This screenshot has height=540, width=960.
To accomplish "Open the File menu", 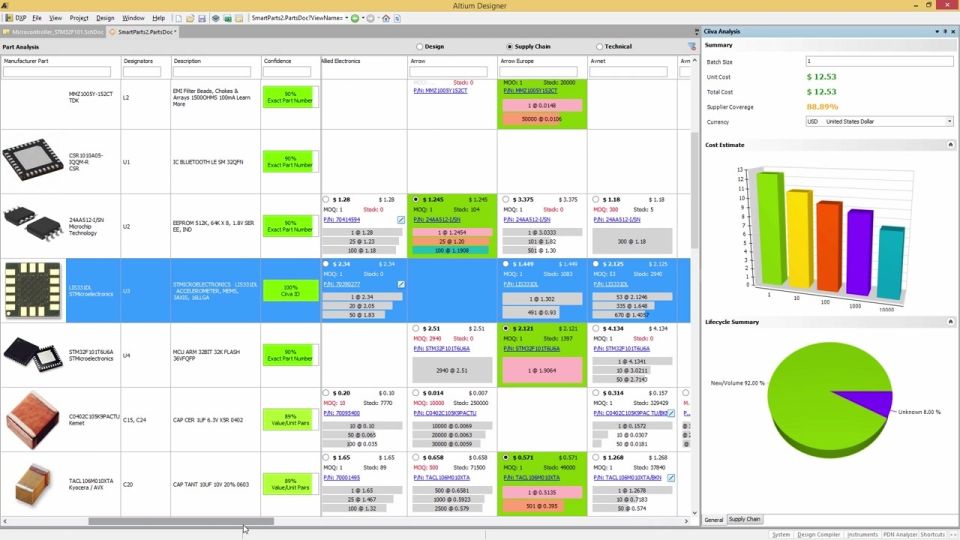I will tap(37, 18).
